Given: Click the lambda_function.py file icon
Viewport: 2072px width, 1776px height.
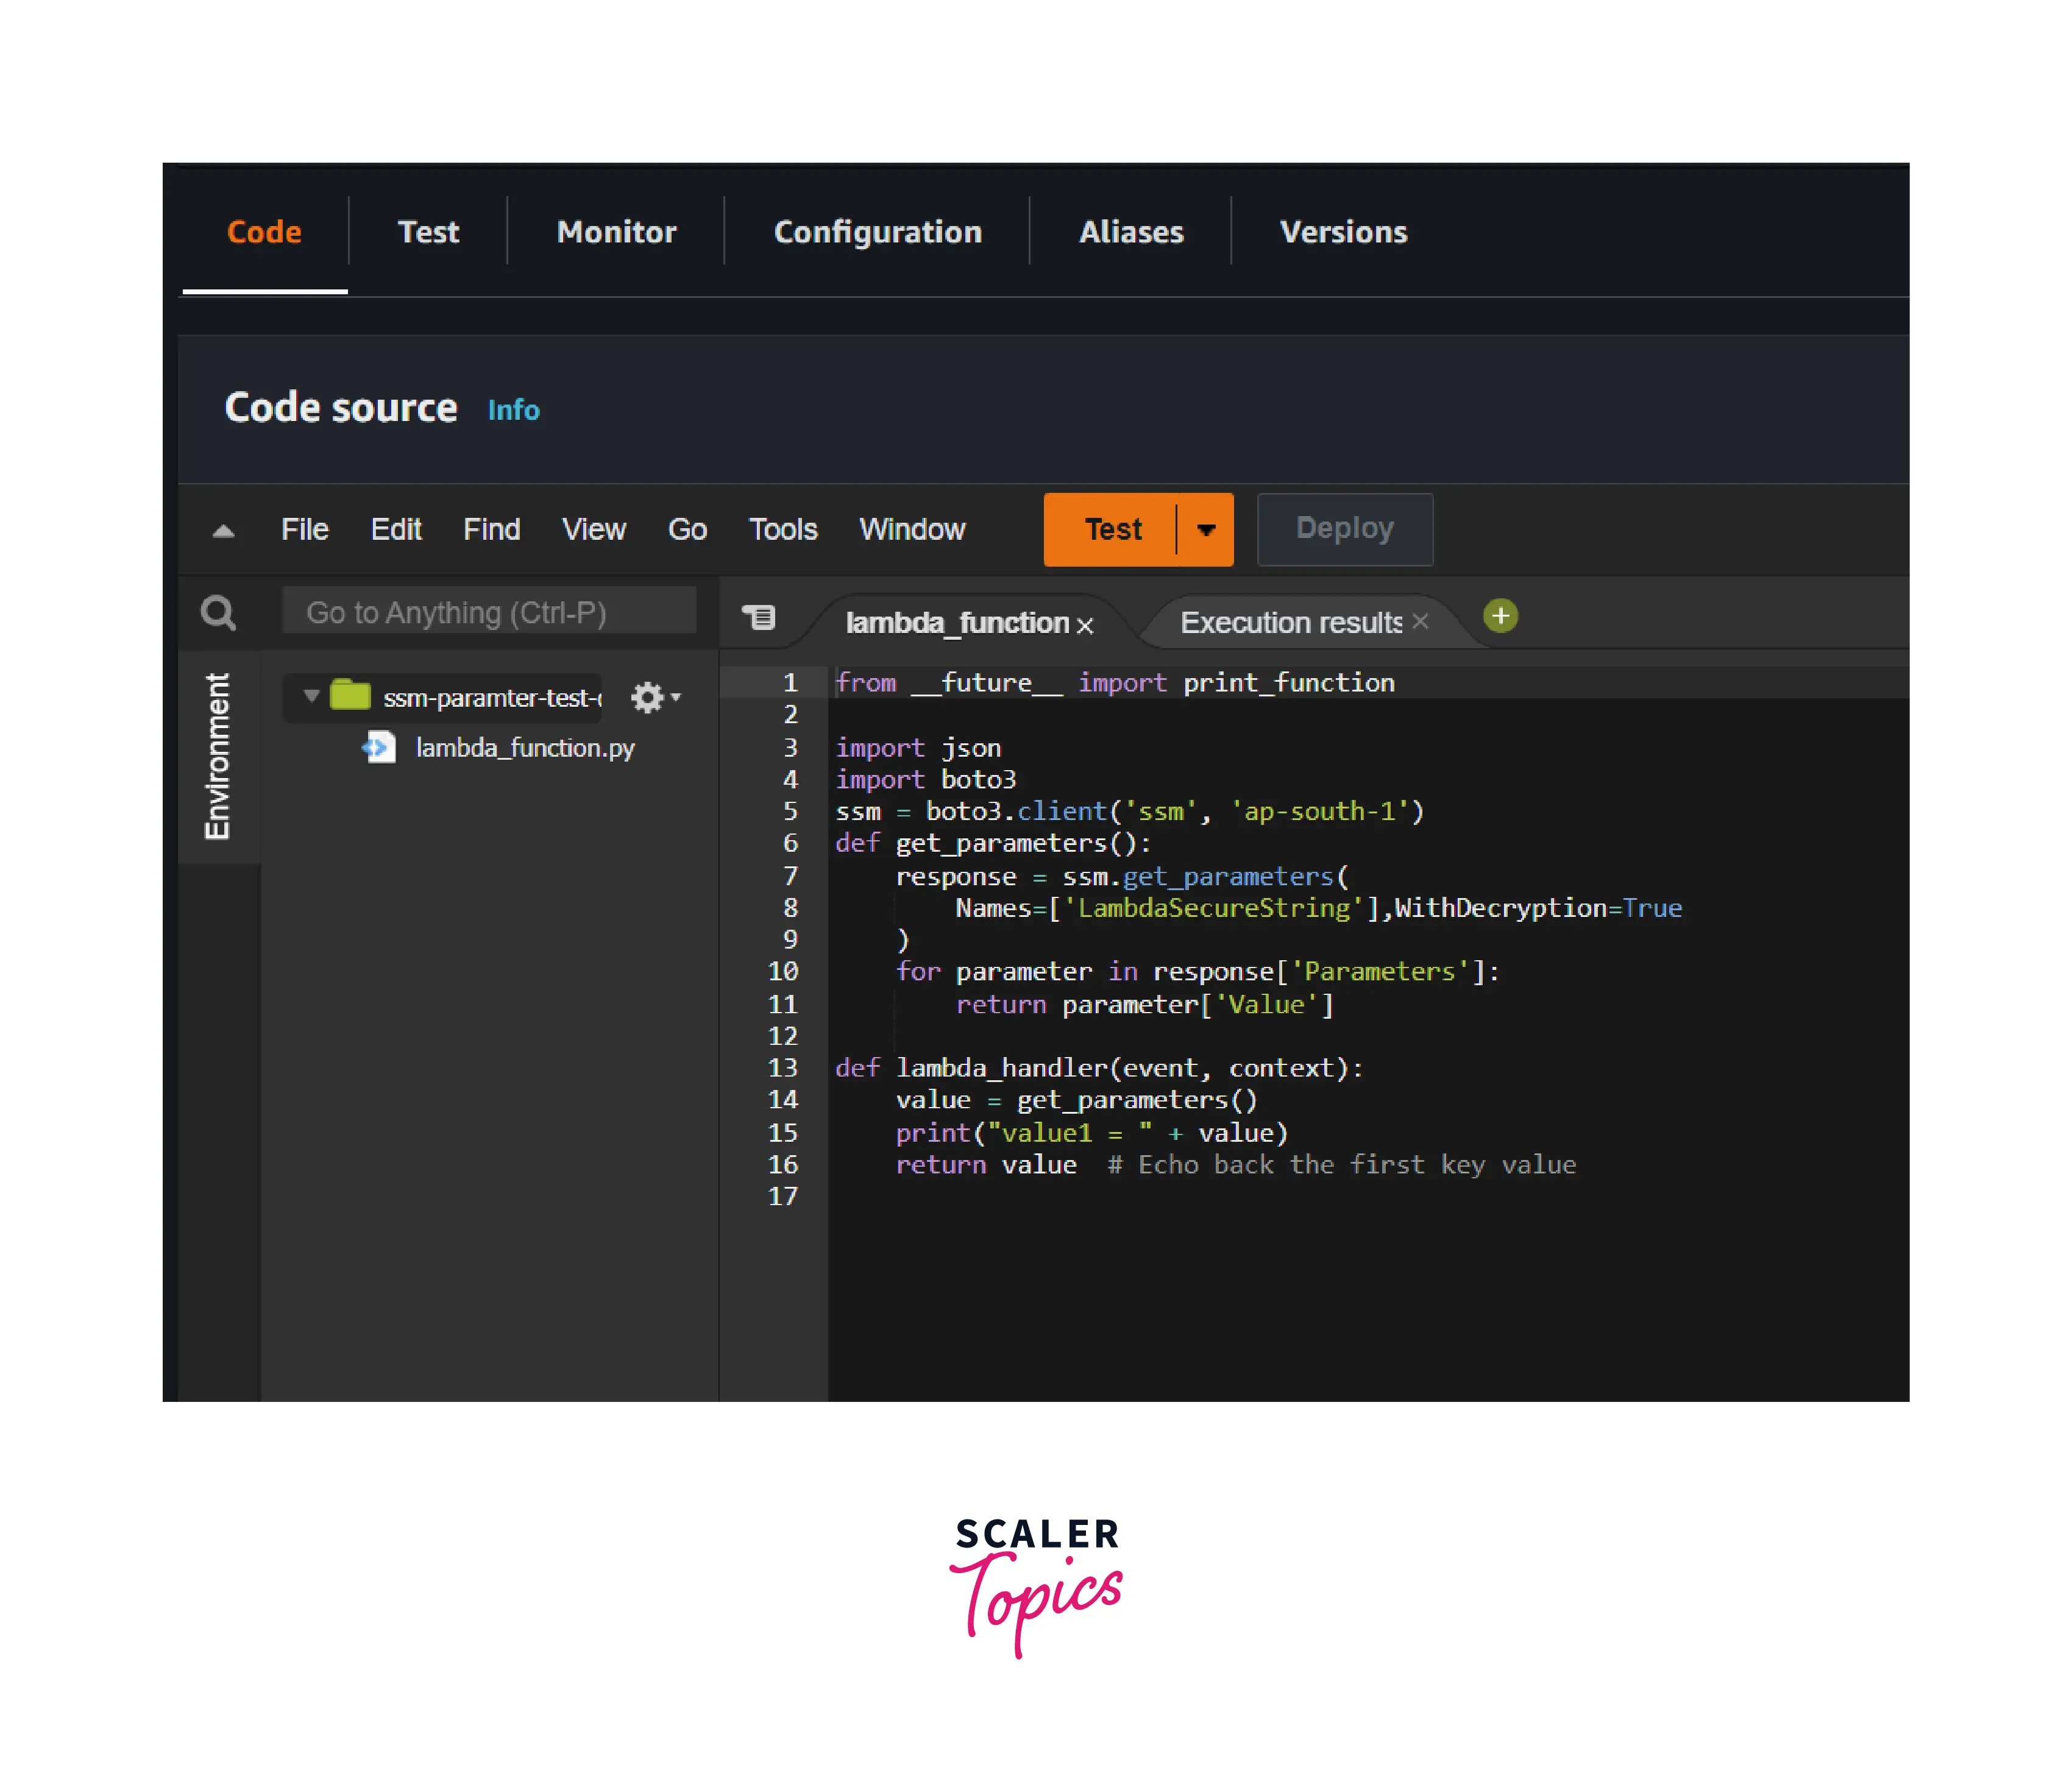Looking at the screenshot, I should [x=380, y=747].
